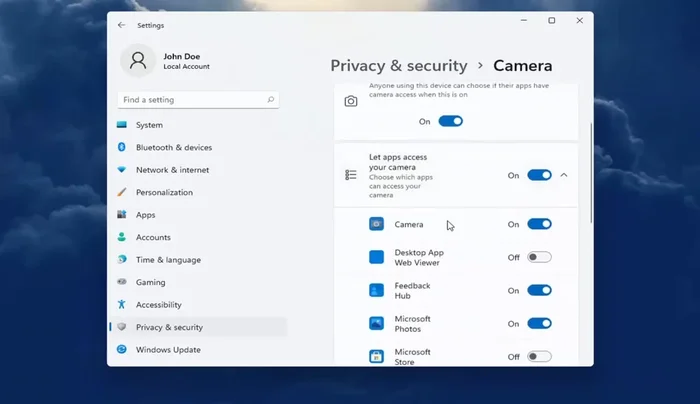
Task: Turn off the Camera app toggle
Action: 539,224
